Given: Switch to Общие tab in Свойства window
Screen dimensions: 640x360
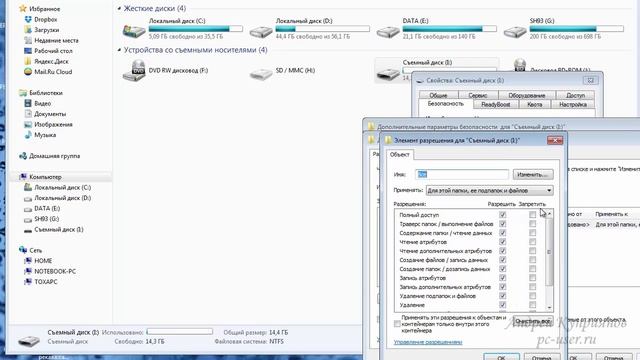Looking at the screenshot, I should [438, 95].
